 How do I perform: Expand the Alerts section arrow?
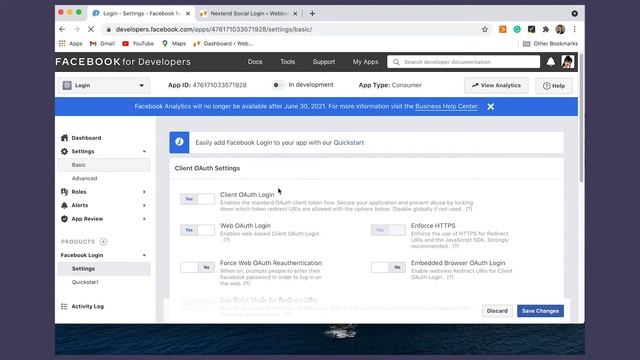[144, 205]
